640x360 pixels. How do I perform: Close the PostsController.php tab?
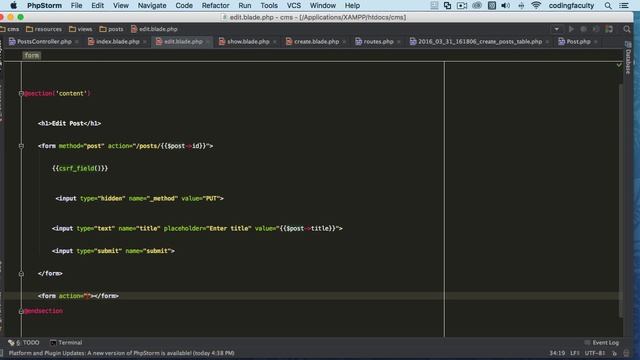point(77,42)
